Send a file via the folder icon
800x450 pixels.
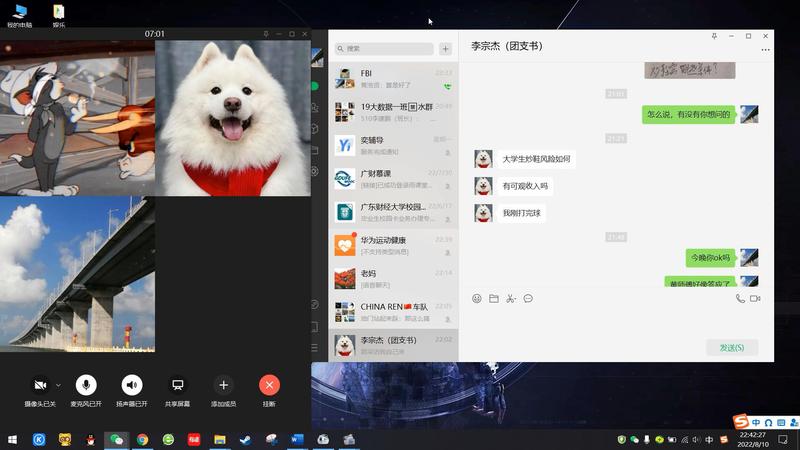point(494,298)
